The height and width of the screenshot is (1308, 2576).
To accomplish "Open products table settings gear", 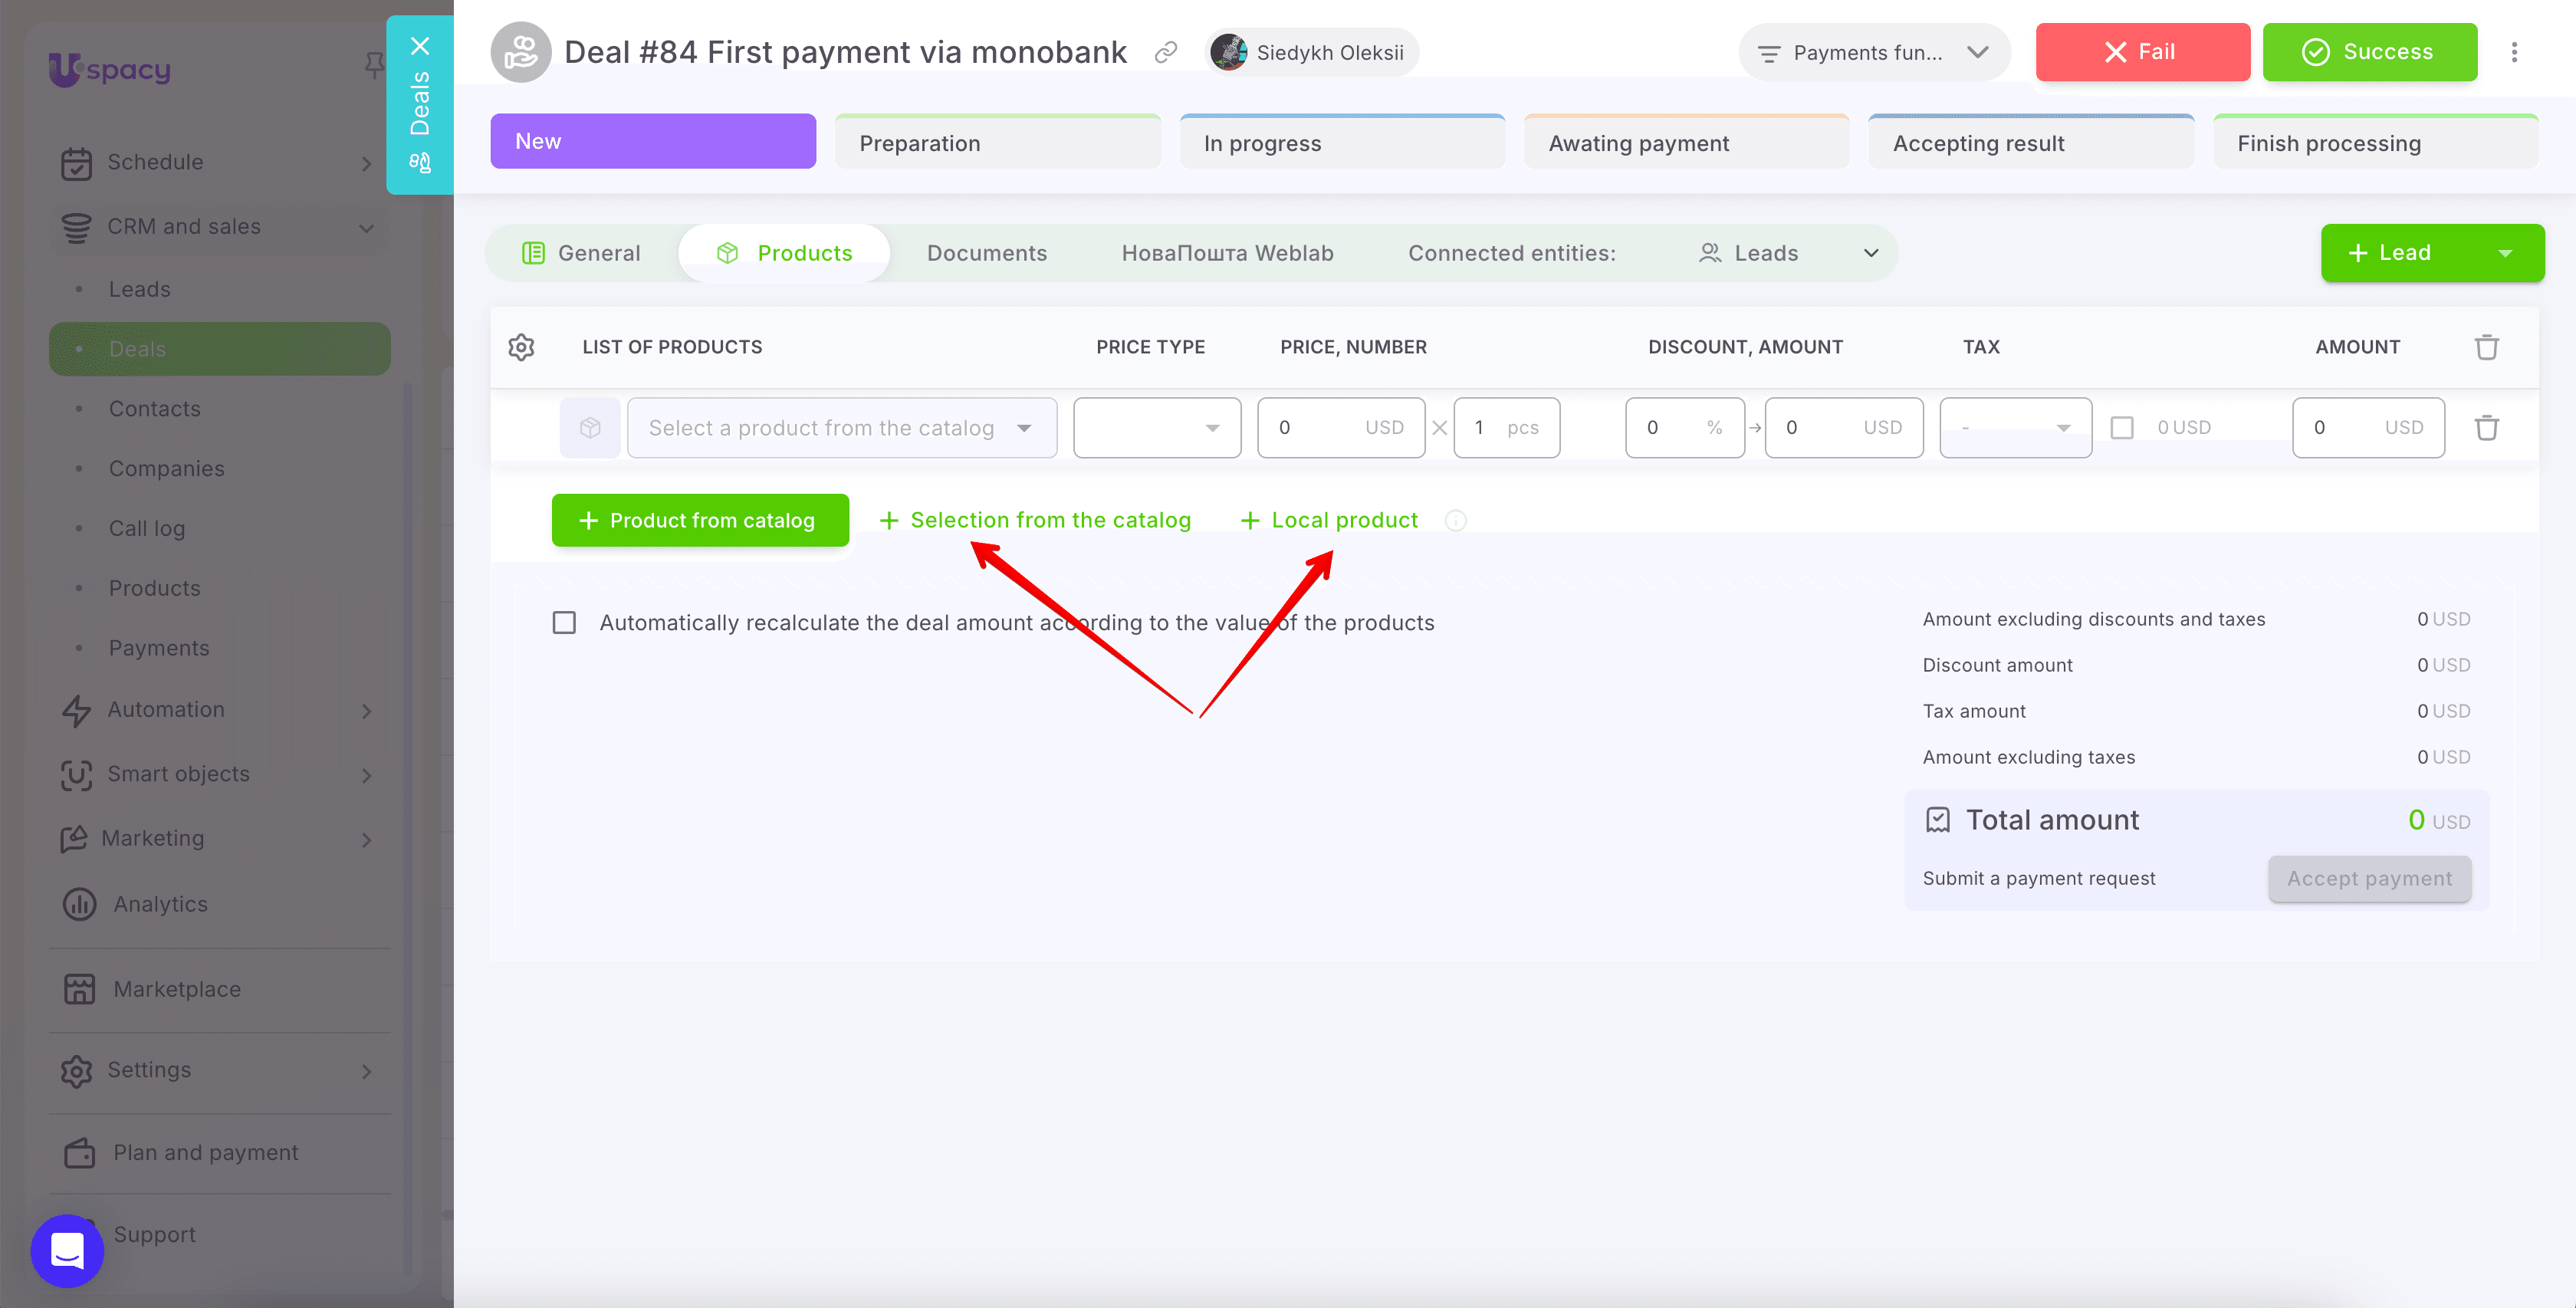I will point(521,347).
